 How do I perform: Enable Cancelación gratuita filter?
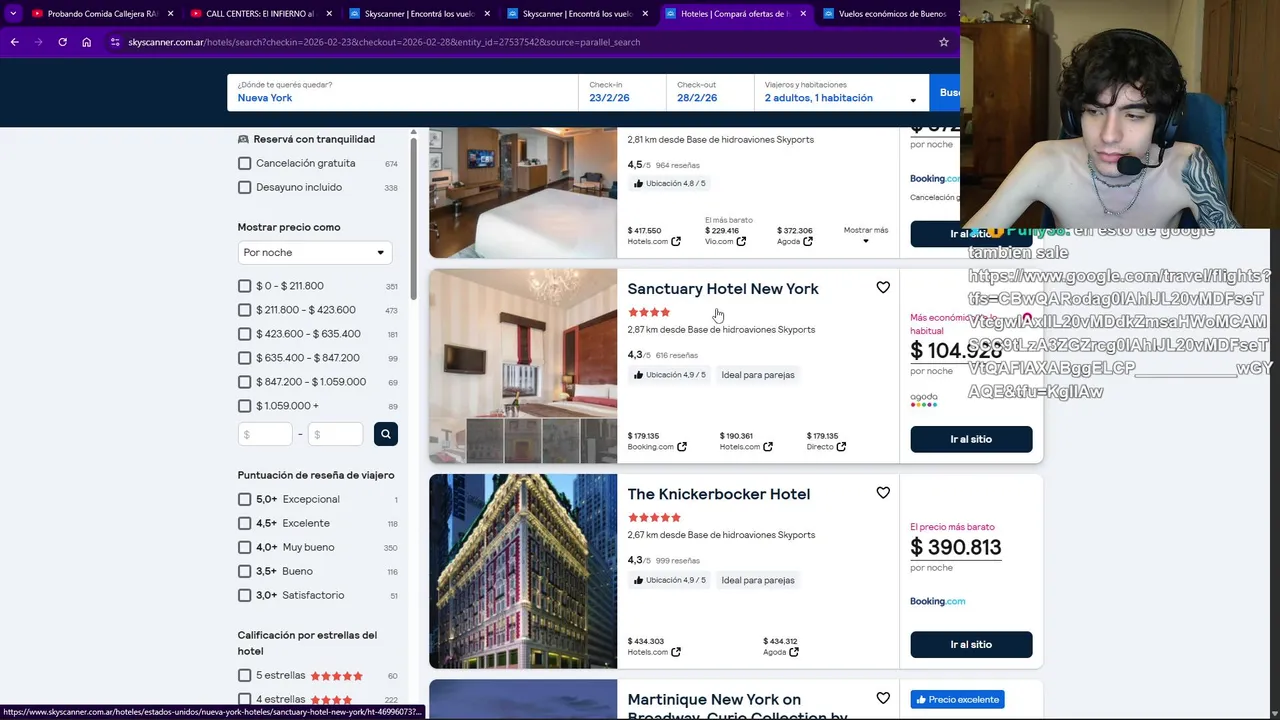pyautogui.click(x=245, y=163)
